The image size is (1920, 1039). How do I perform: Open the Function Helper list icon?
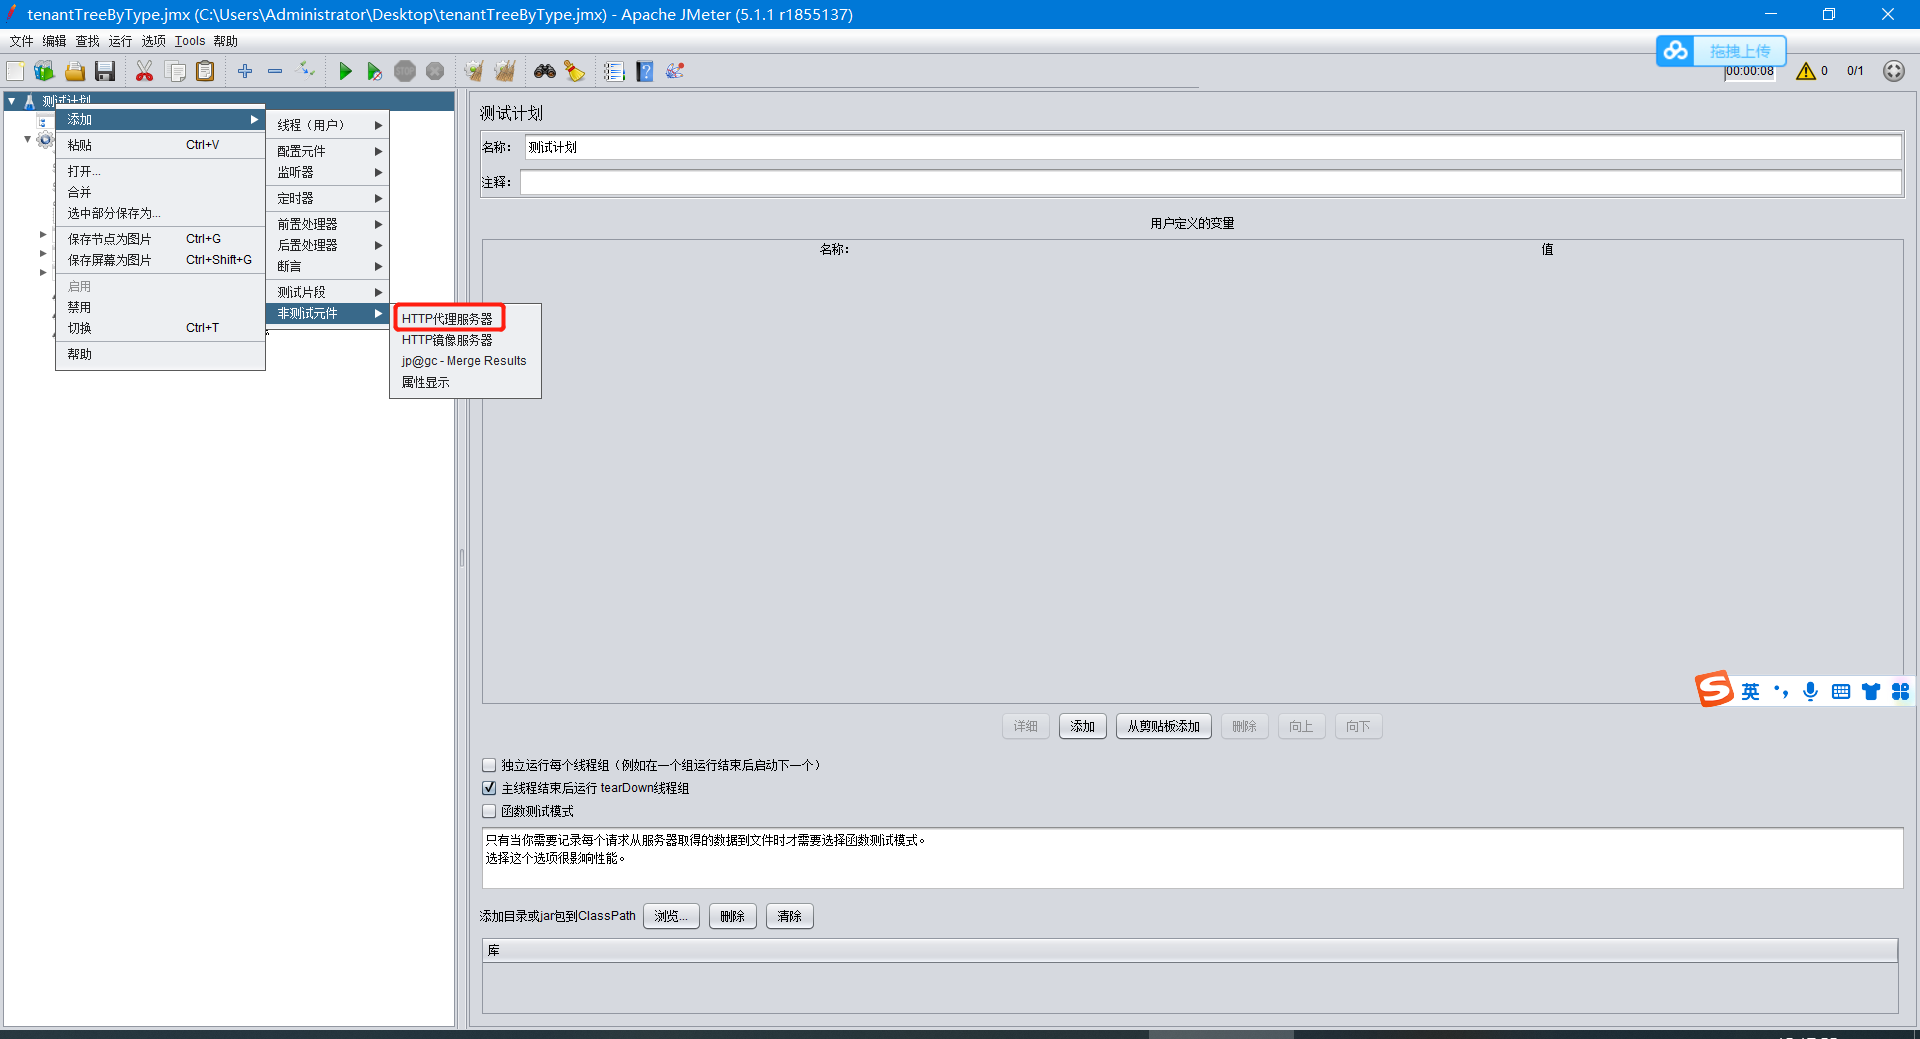pos(614,71)
